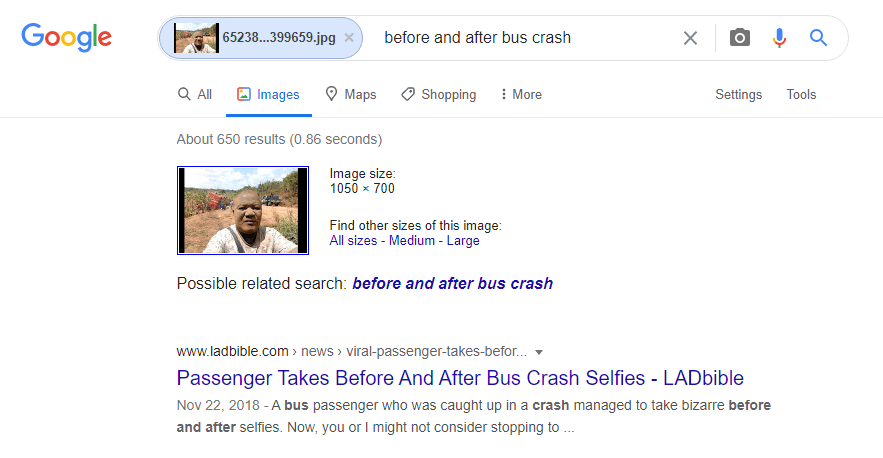Click the blue search magnifier button

[x=818, y=38]
